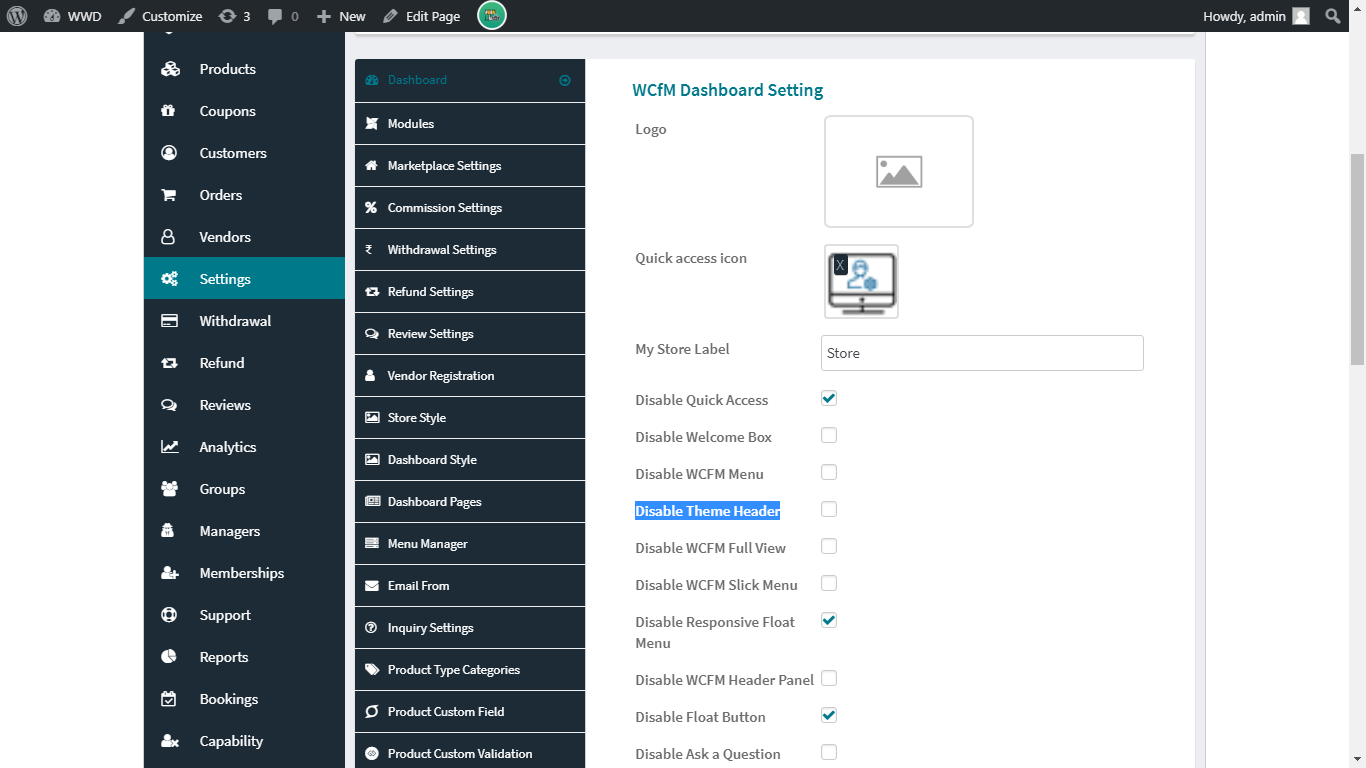Click the Capability user-x icon

pyautogui.click(x=170, y=741)
